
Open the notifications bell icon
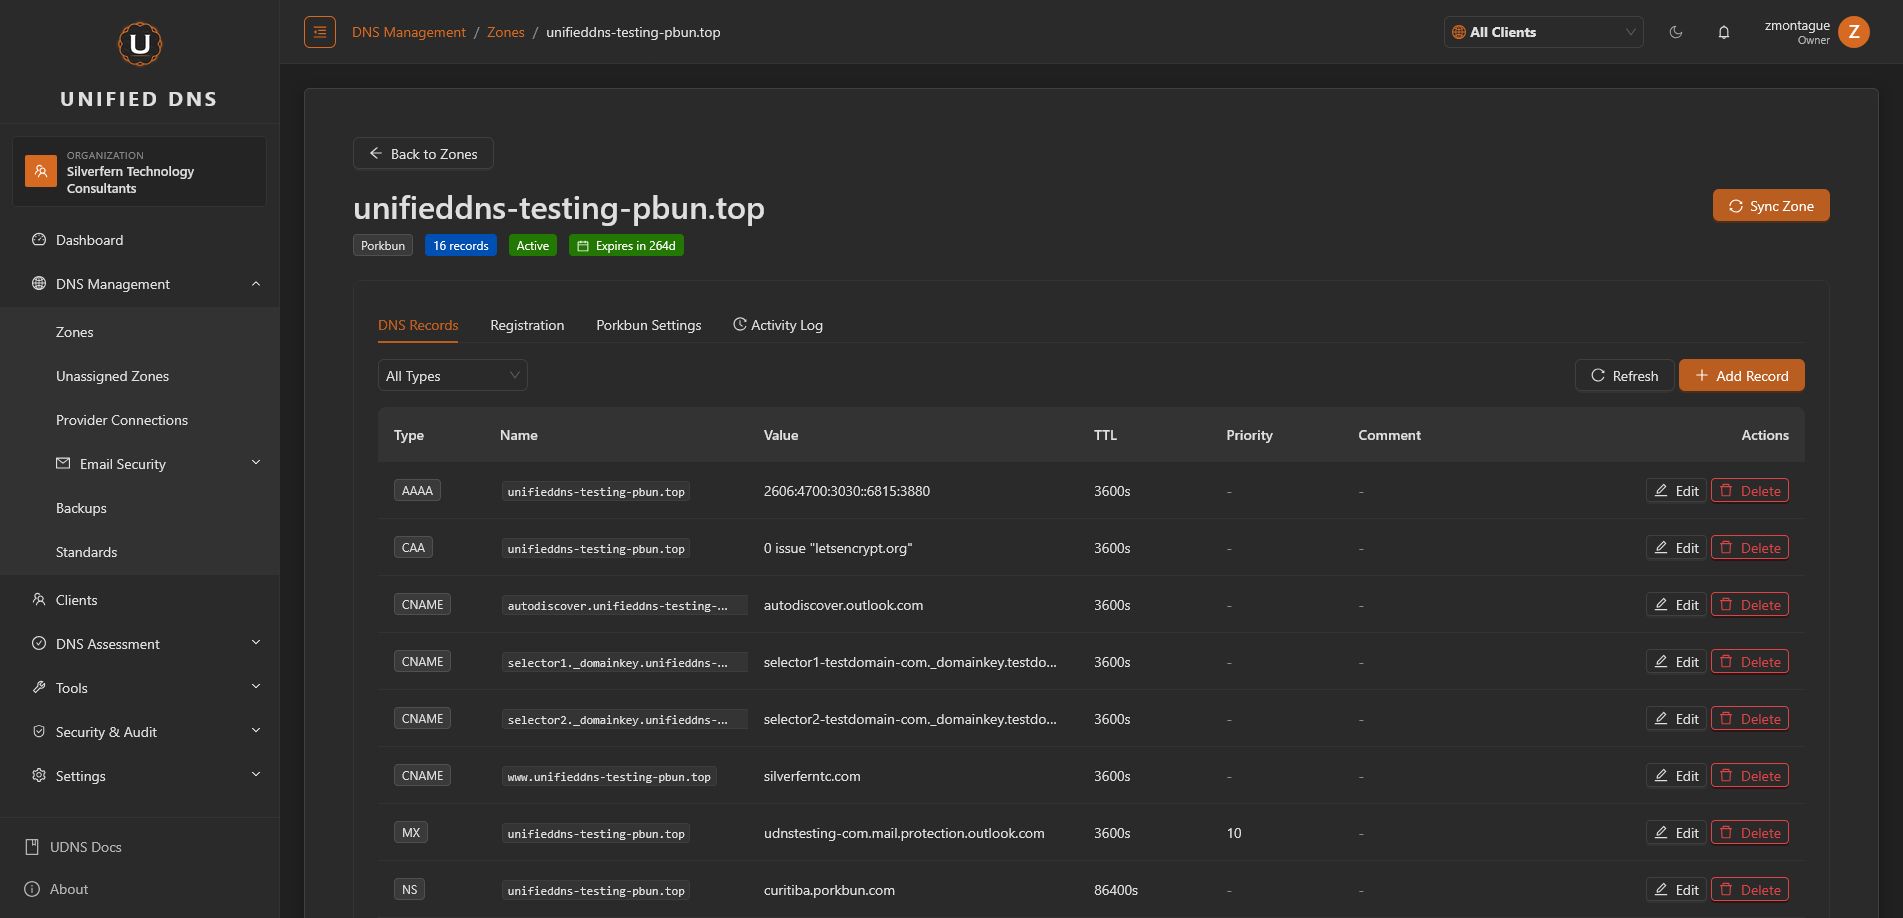point(1724,32)
